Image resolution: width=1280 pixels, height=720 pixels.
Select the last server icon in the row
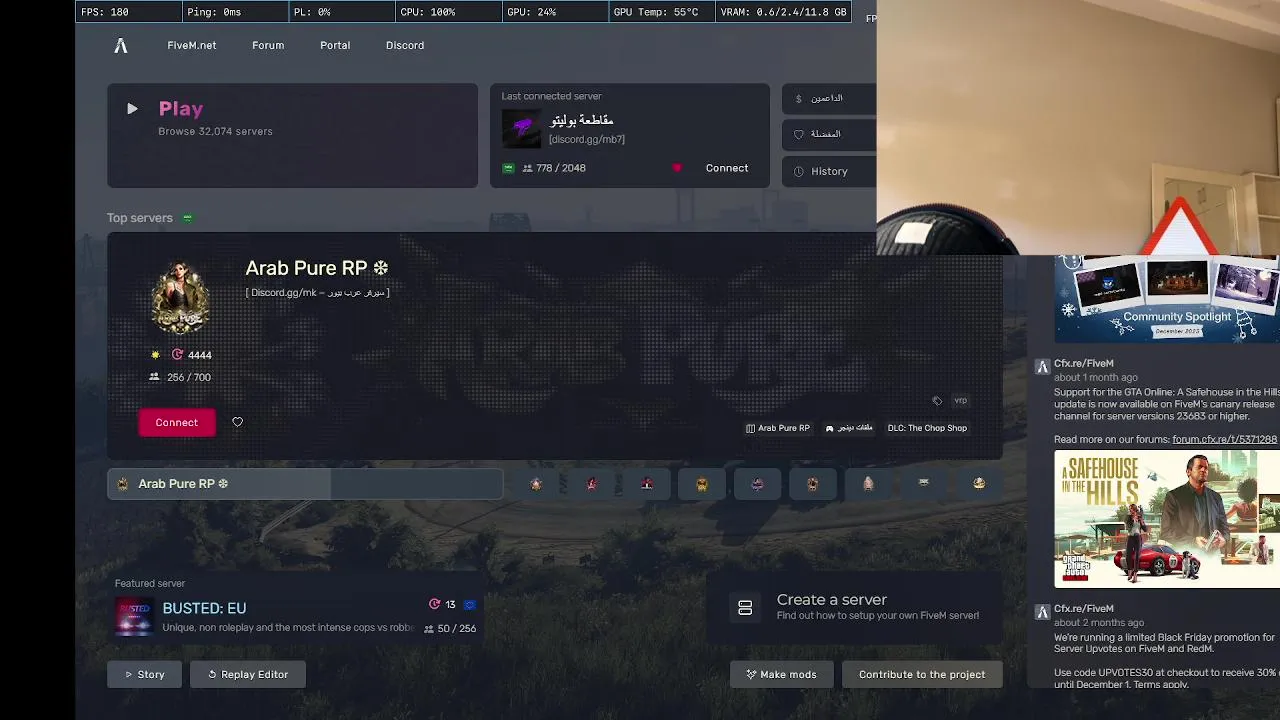pyautogui.click(x=979, y=484)
